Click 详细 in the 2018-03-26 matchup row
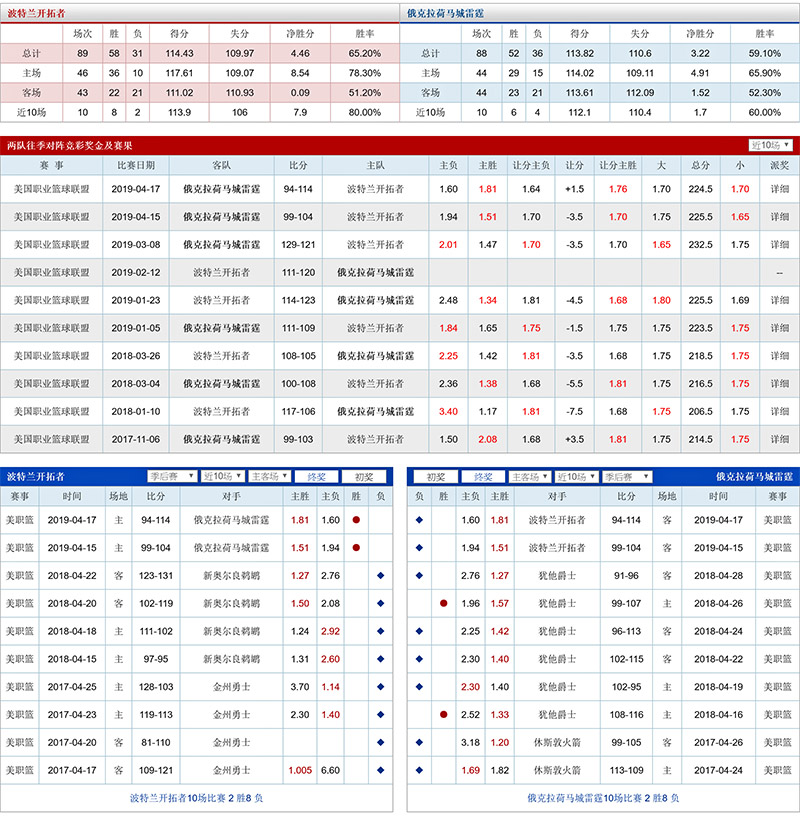The width and height of the screenshot is (800, 818). [x=780, y=356]
